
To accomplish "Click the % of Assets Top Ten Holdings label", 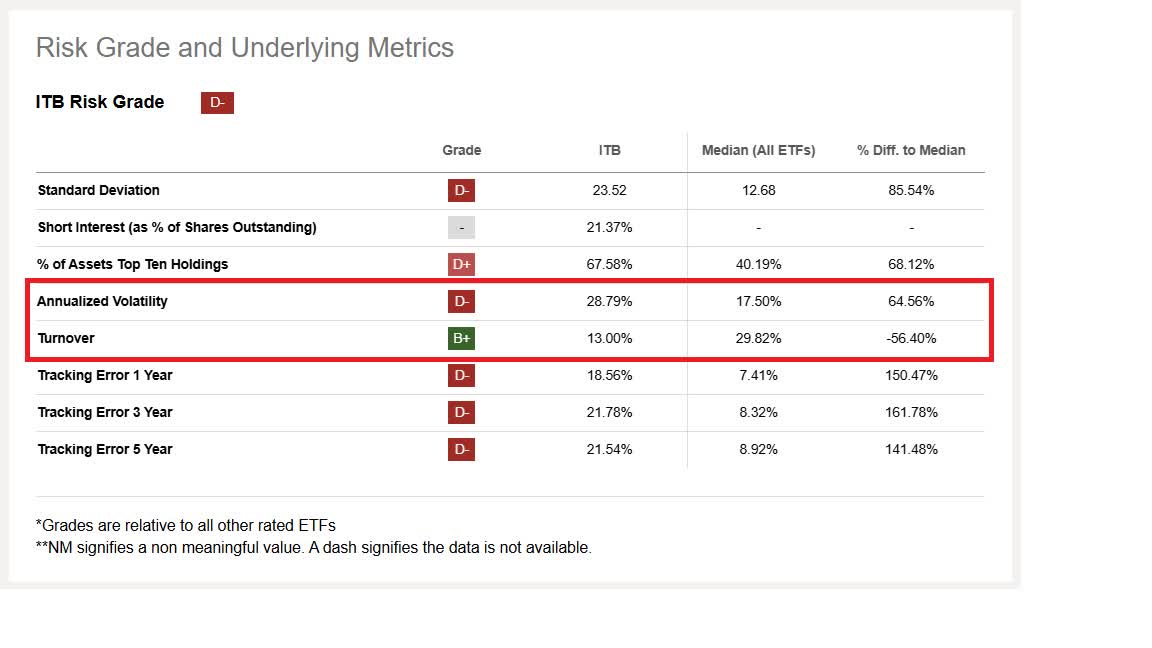I will point(133,264).
